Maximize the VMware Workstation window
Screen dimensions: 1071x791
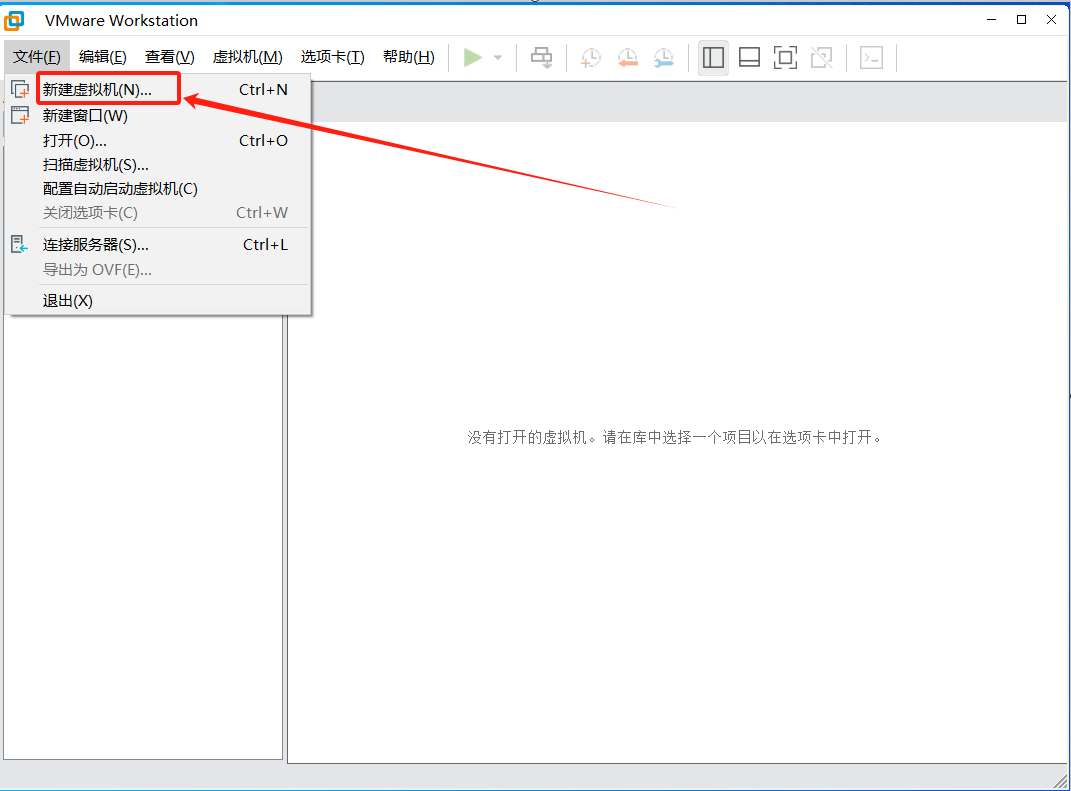coord(1022,20)
